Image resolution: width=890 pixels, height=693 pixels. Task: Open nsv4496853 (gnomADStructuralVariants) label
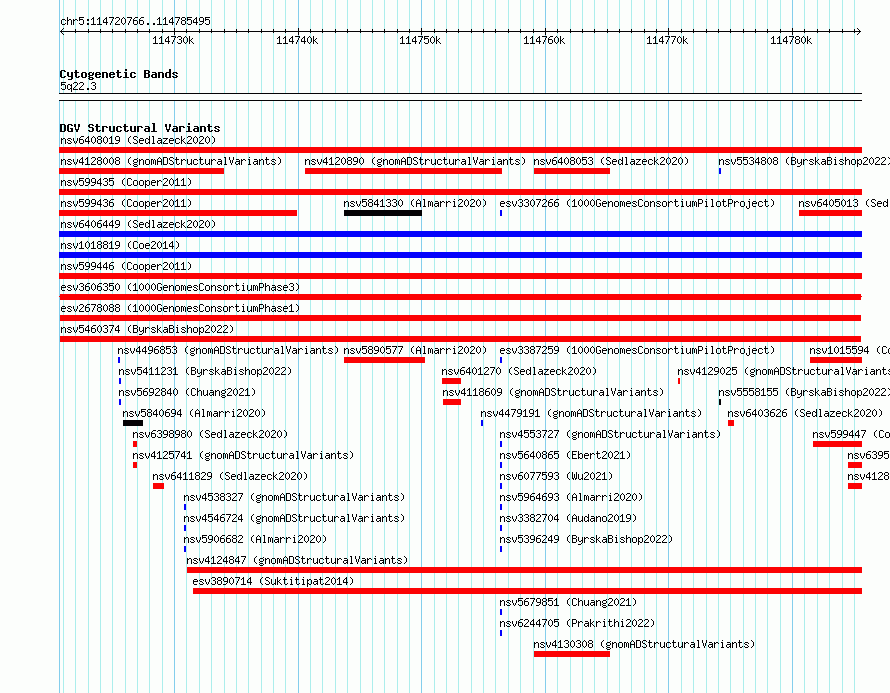coord(228,350)
